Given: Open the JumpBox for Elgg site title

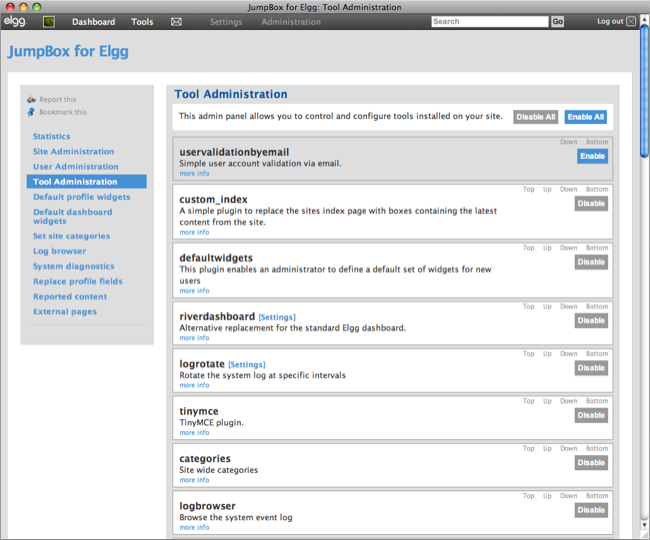Looking at the screenshot, I should [68, 51].
